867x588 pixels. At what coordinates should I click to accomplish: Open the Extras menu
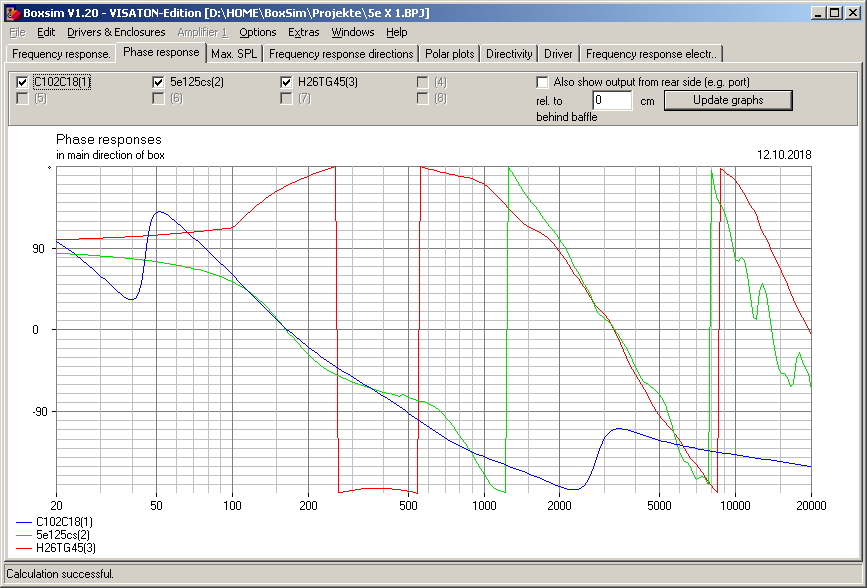[303, 32]
